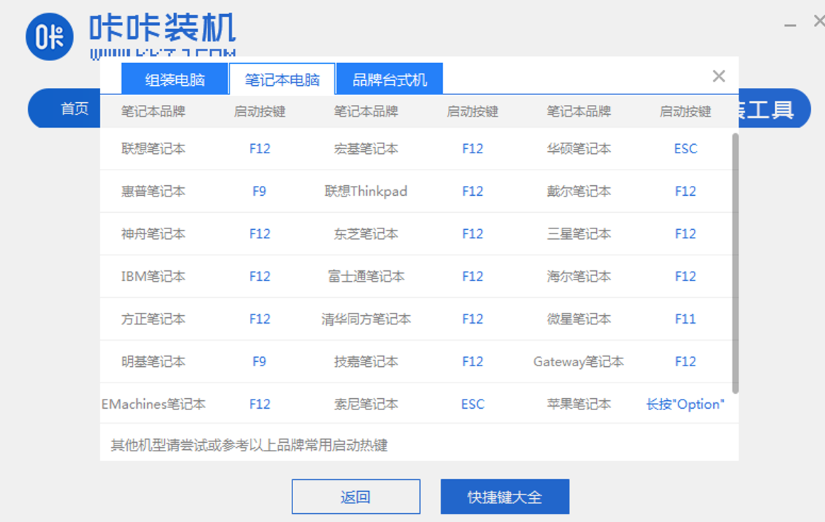Close the boot hotkey dialog

click(x=718, y=76)
